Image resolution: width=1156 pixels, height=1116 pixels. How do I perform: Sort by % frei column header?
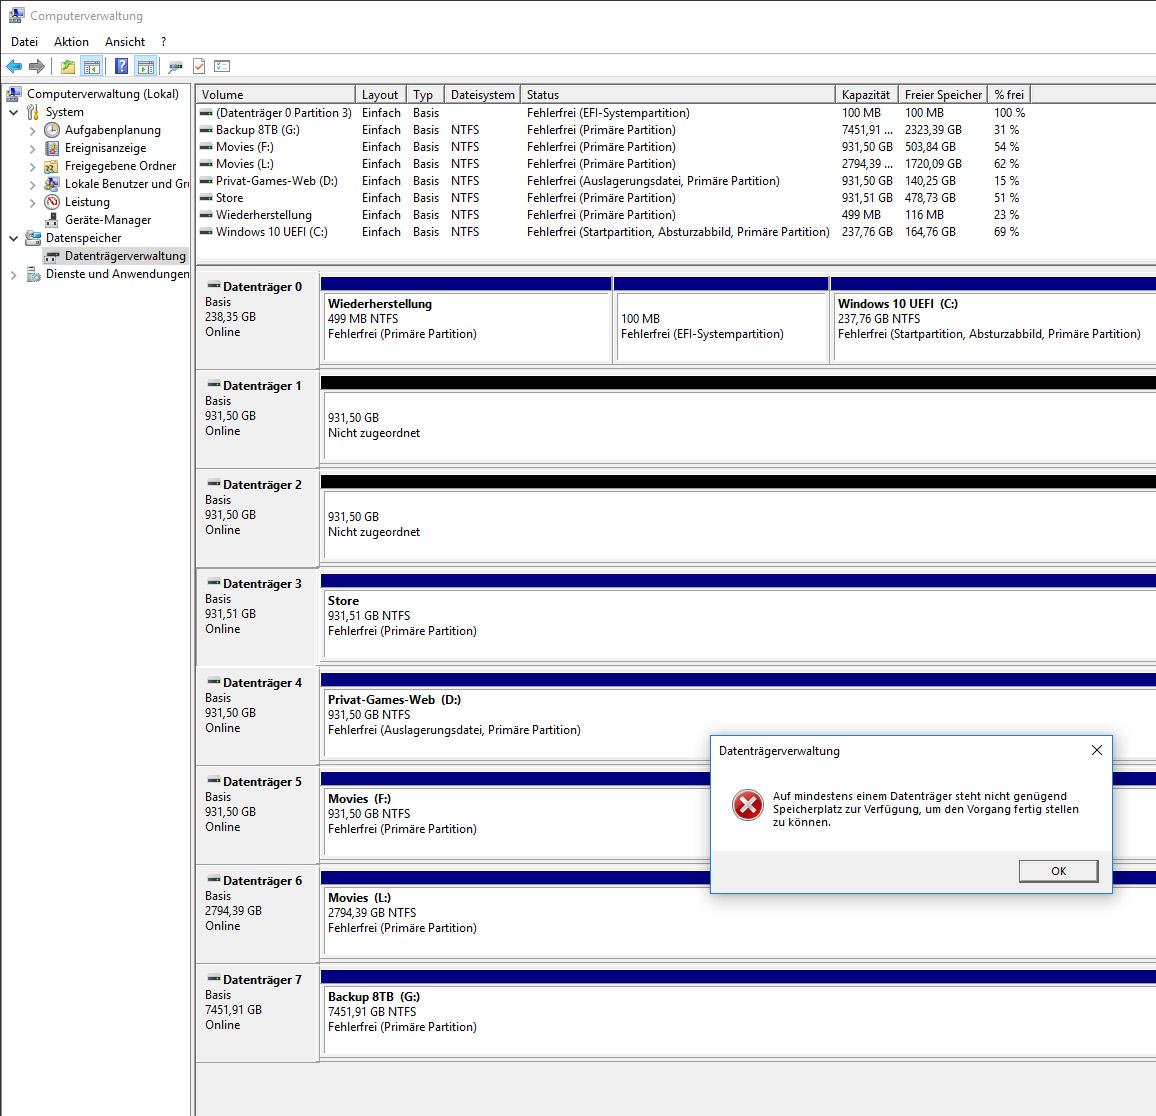coord(1009,94)
